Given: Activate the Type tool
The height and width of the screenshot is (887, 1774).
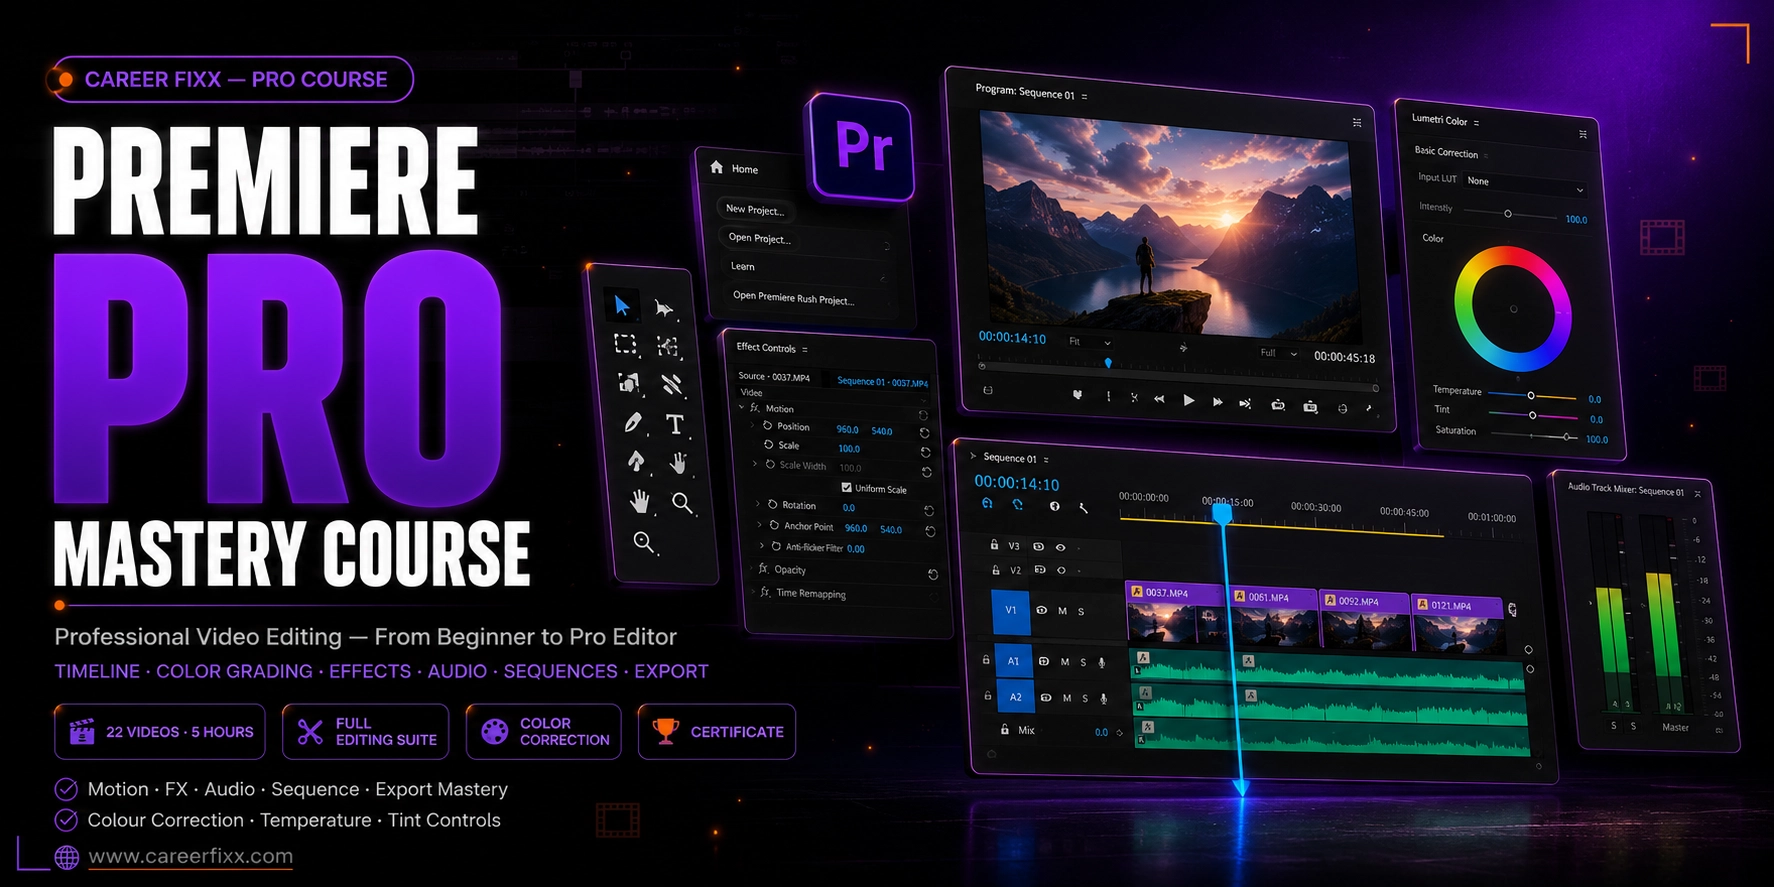Looking at the screenshot, I should point(675,424).
